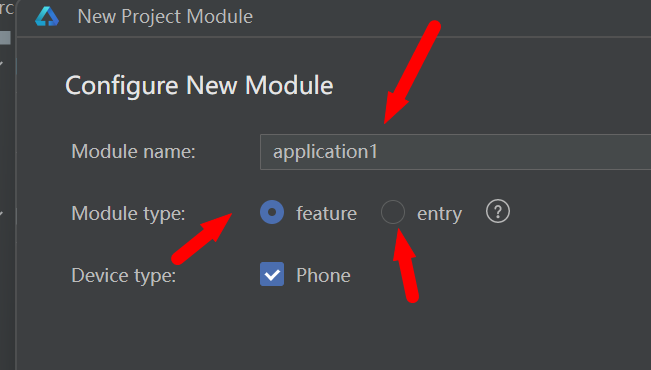Screen dimensions: 651x370
Task: Click the 'Module type:' label
Action: (x=128, y=213)
